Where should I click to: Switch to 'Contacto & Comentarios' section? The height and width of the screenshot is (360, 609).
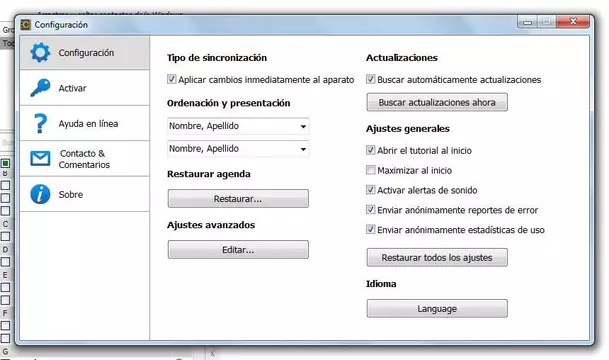(85, 159)
